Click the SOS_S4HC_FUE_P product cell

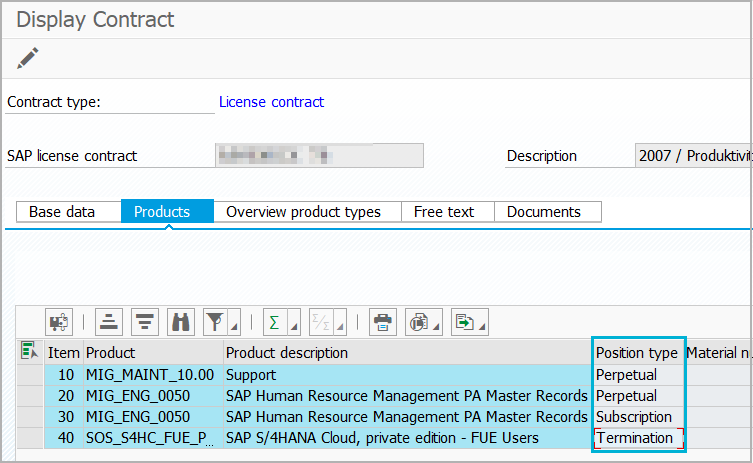pyautogui.click(x=153, y=438)
